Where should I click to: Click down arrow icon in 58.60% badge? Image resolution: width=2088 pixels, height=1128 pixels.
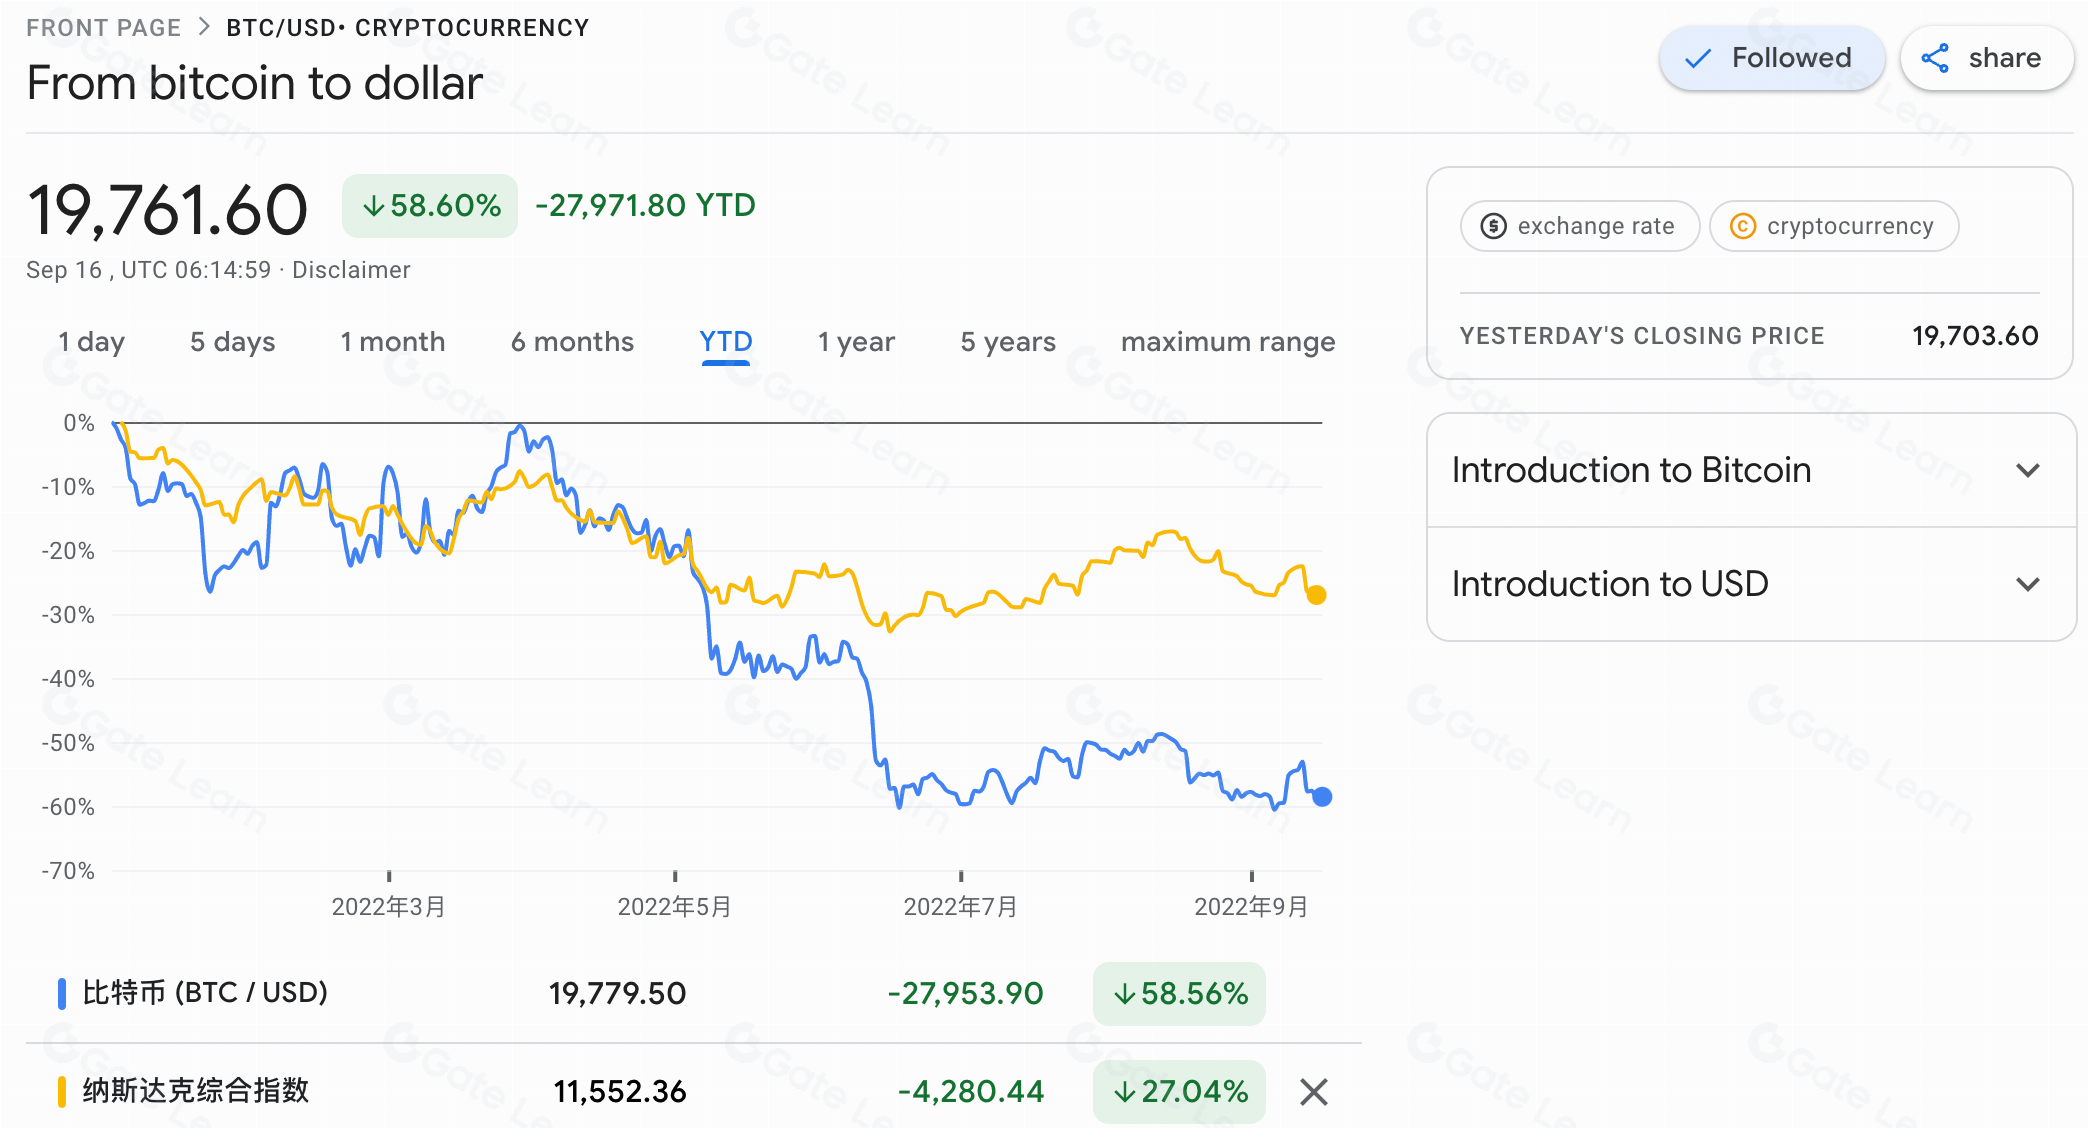pyautogui.click(x=373, y=206)
